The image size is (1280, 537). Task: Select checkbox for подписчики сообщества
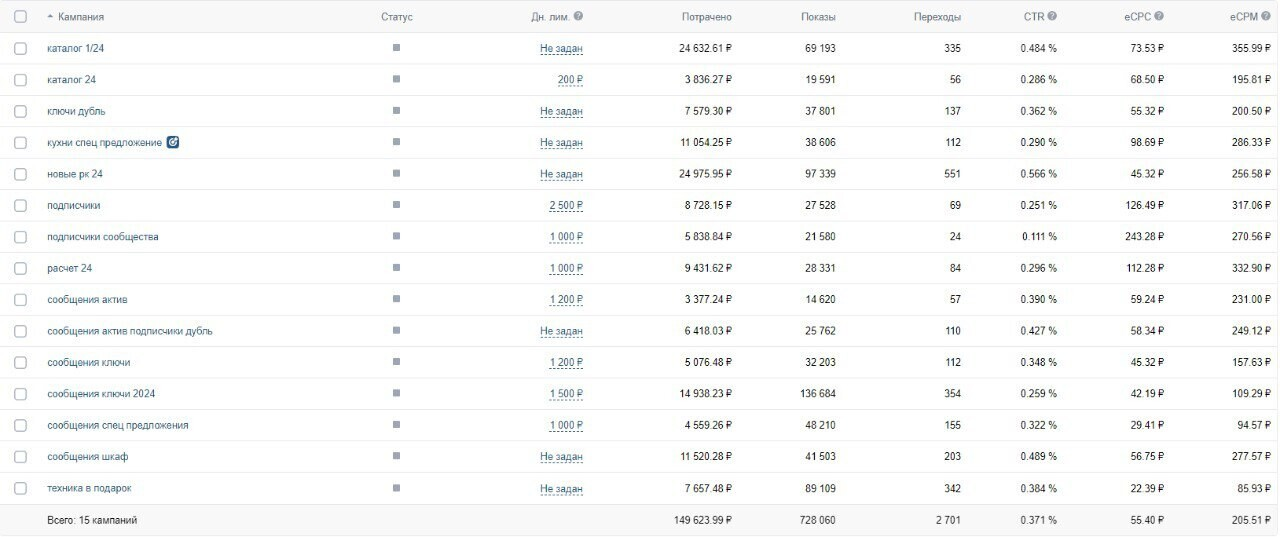point(21,237)
